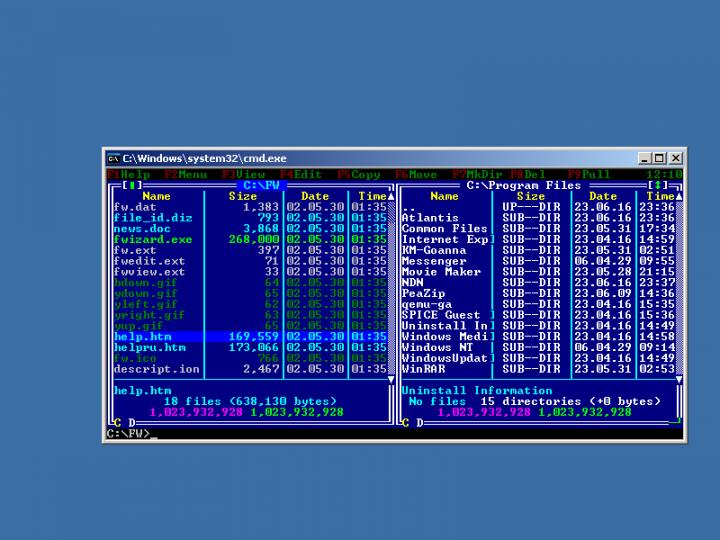Image resolution: width=720 pixels, height=540 pixels.
Task: Click the '..' parent directory entry
Action: click(409, 207)
